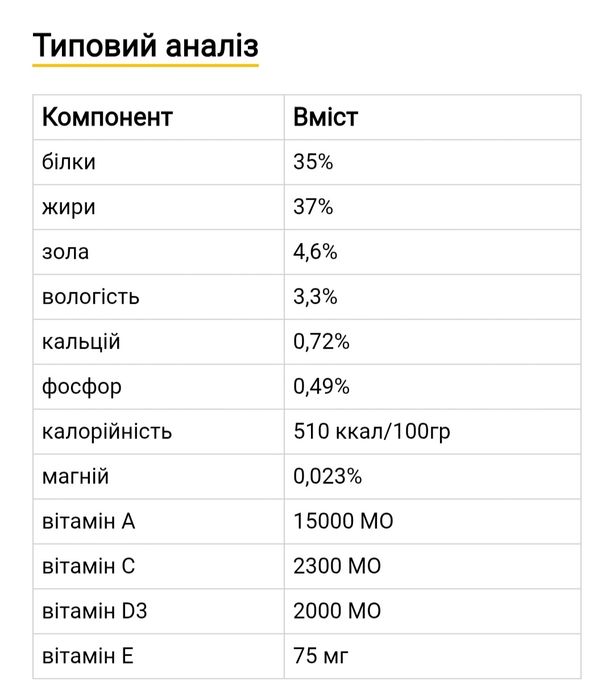Select the 0,72% calcium value
The width and height of the screenshot is (614, 700).
pyautogui.click(x=321, y=342)
